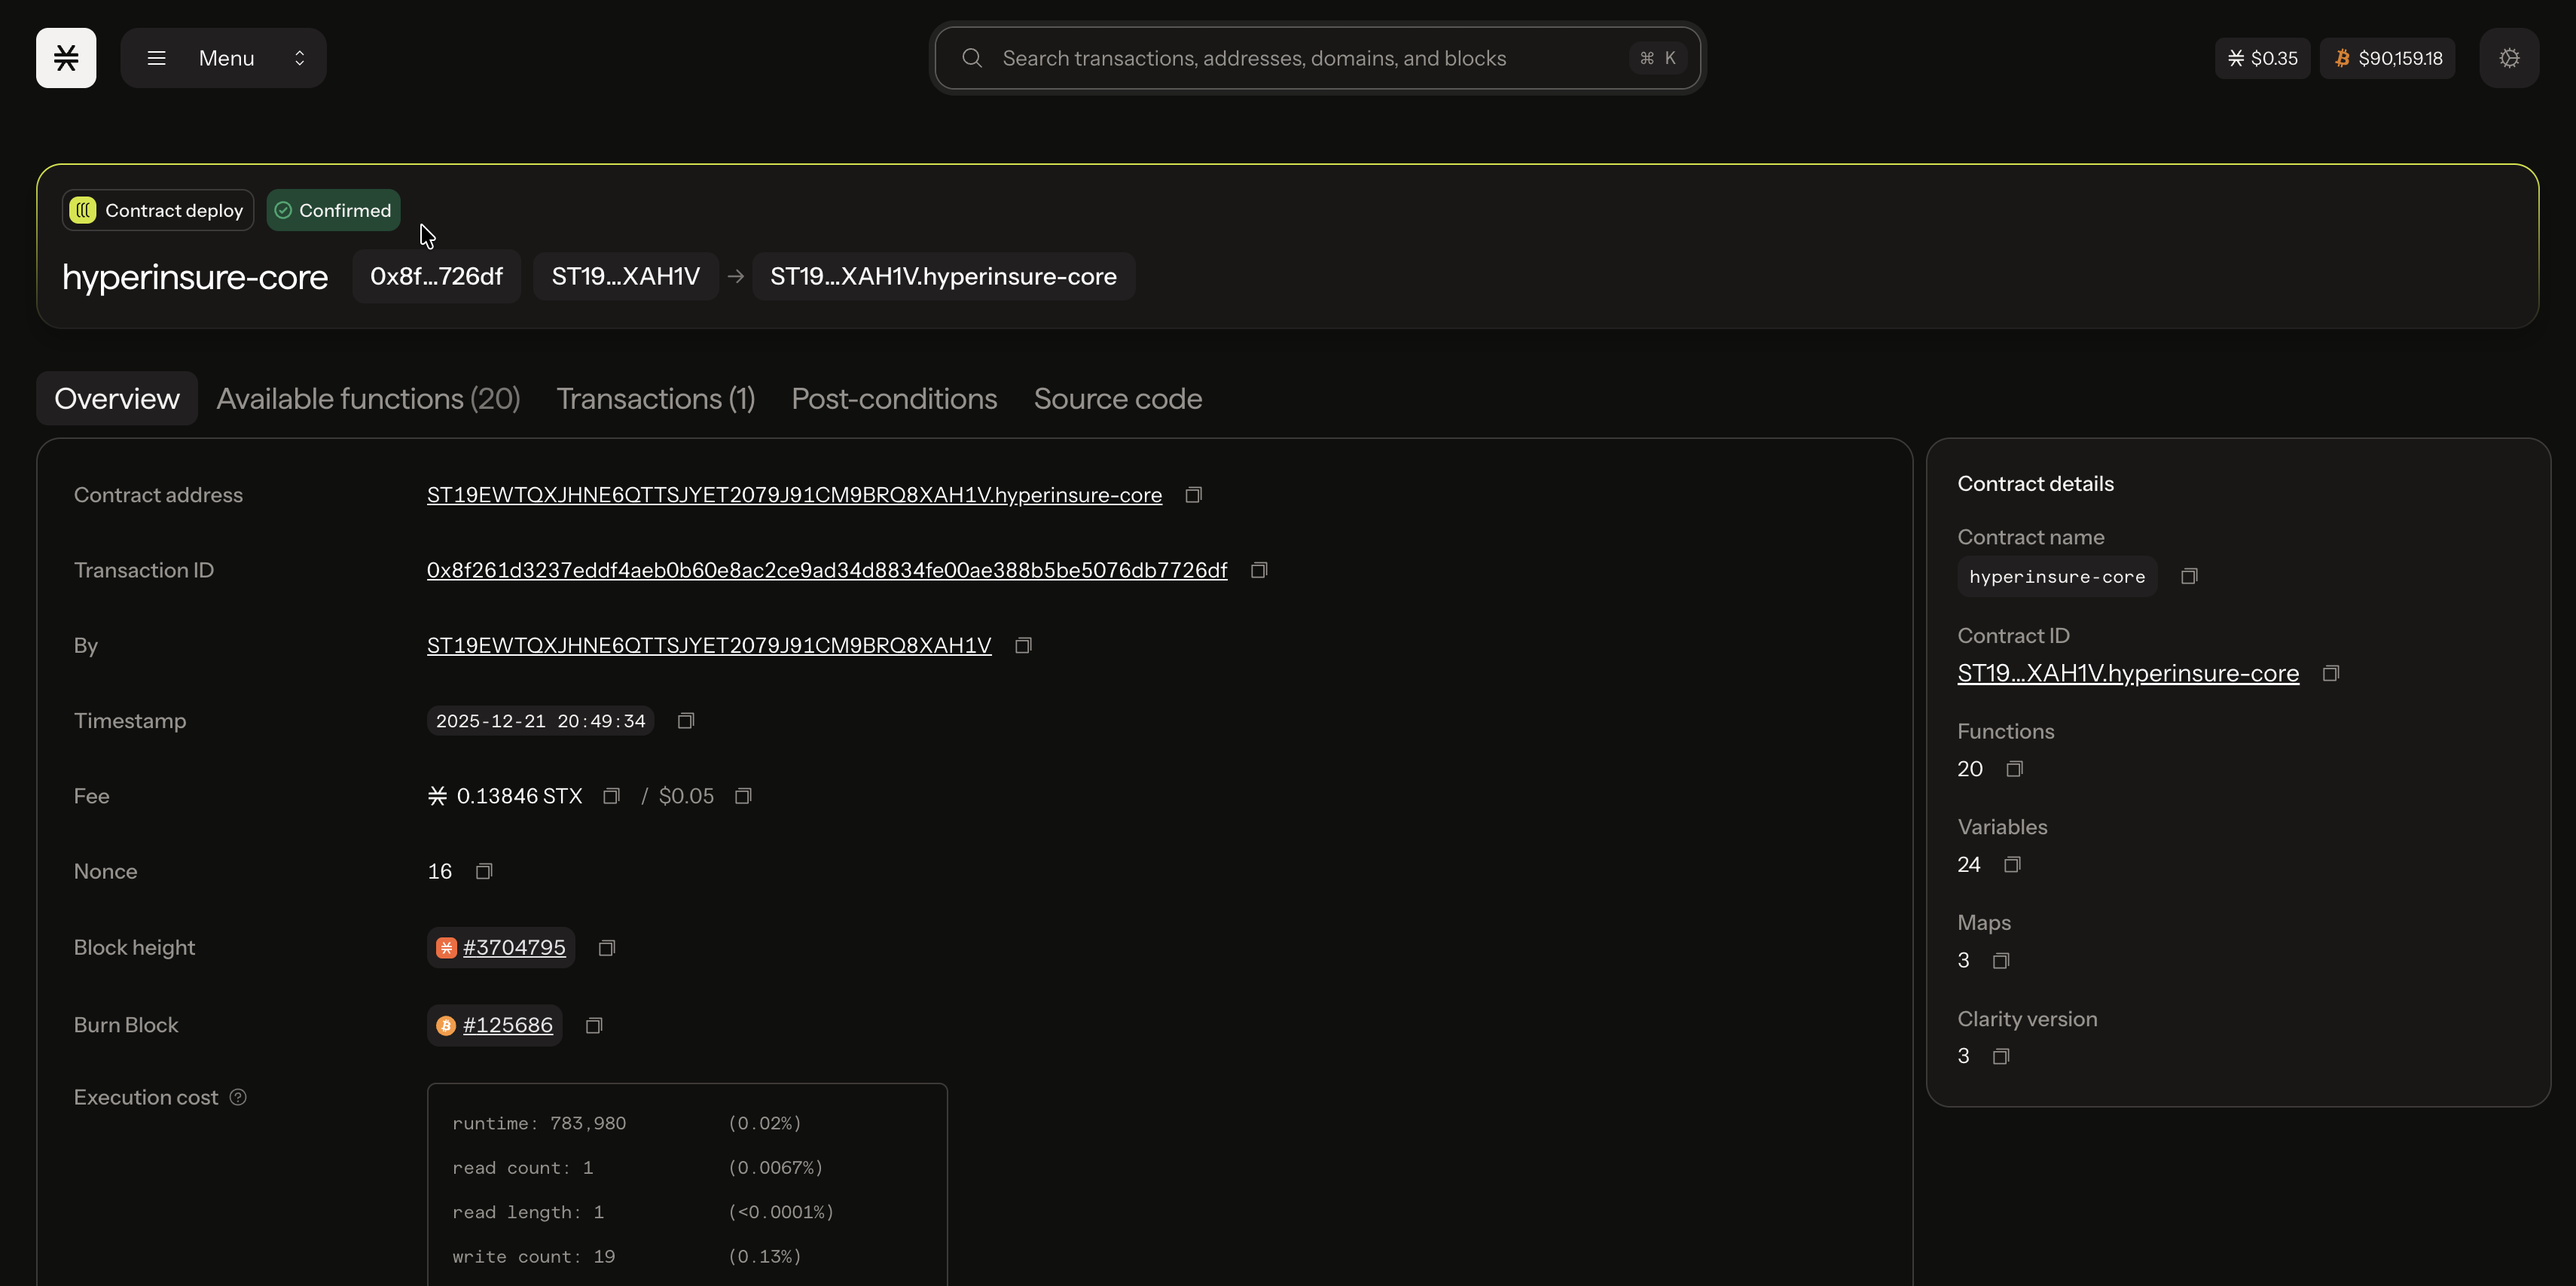
Task: Copy the nonce value
Action: 484,872
